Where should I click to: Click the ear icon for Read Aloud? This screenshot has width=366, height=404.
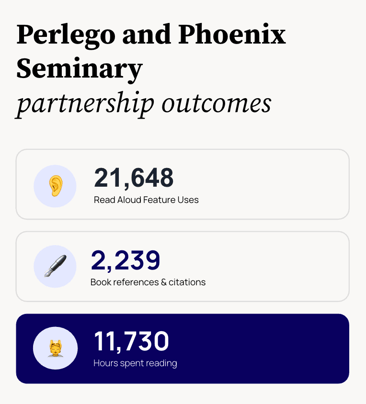coord(55,186)
